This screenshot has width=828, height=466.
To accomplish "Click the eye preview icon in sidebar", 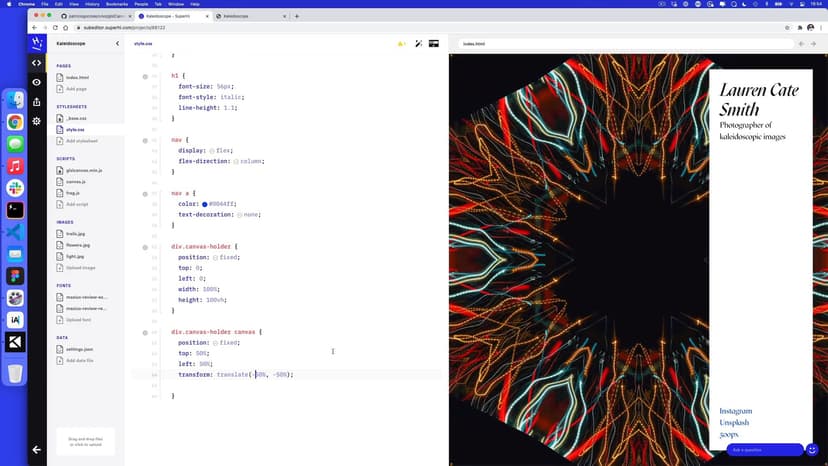I will [37, 82].
